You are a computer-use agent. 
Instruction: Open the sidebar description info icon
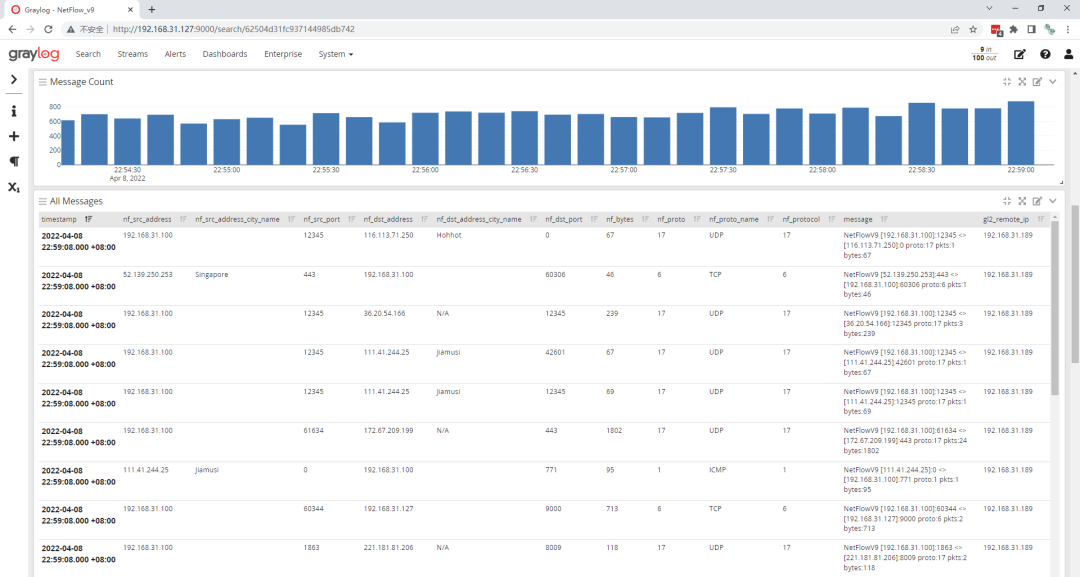(14, 111)
